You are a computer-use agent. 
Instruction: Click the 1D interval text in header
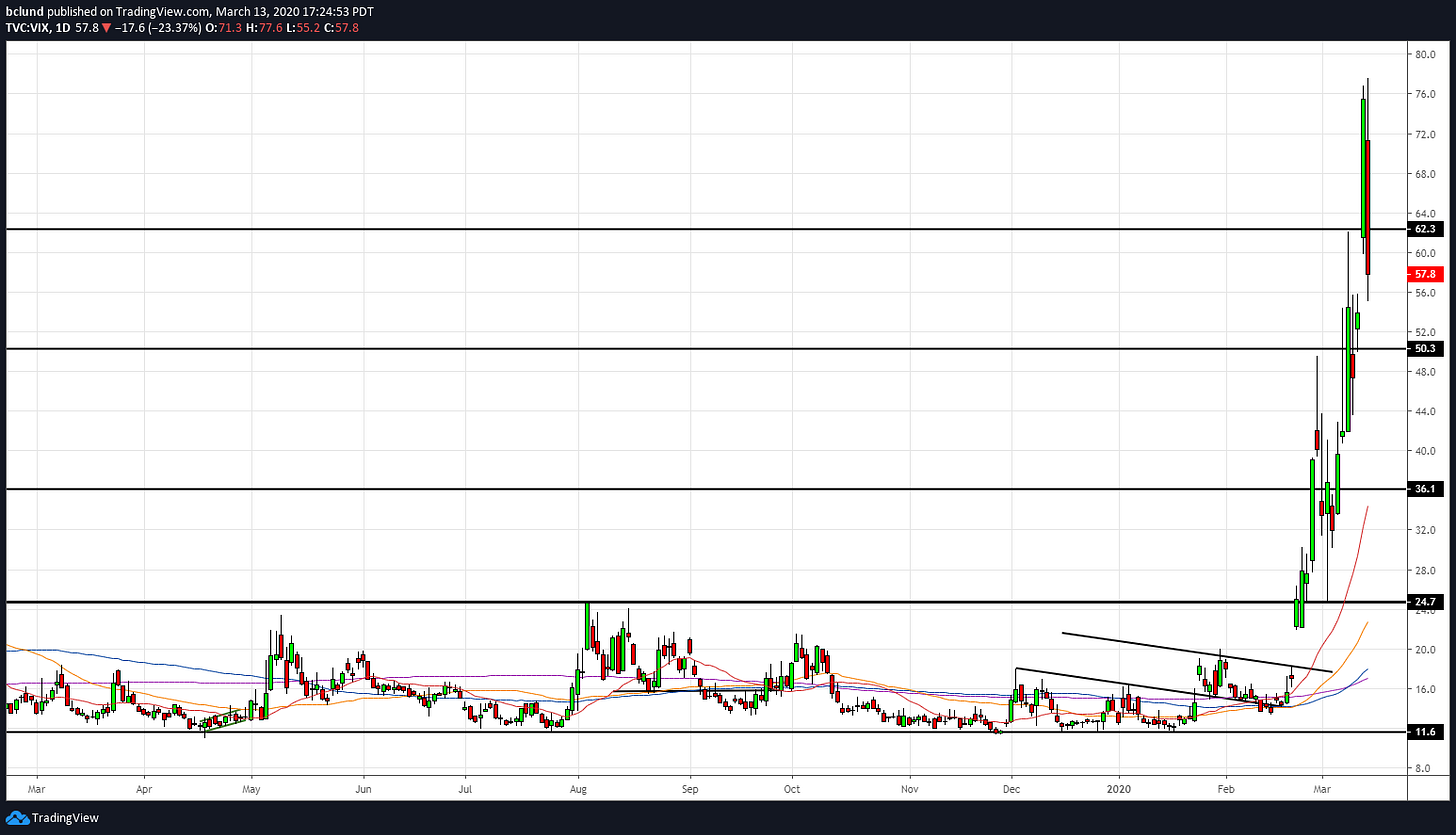(61, 27)
